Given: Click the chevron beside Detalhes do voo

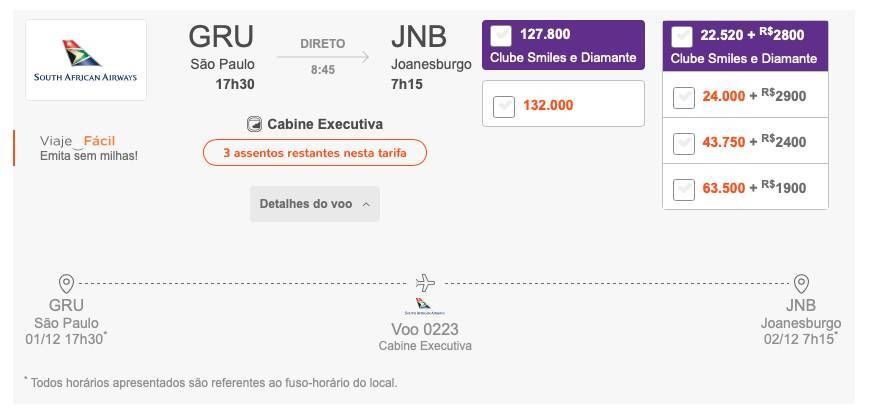Looking at the screenshot, I should click(366, 205).
